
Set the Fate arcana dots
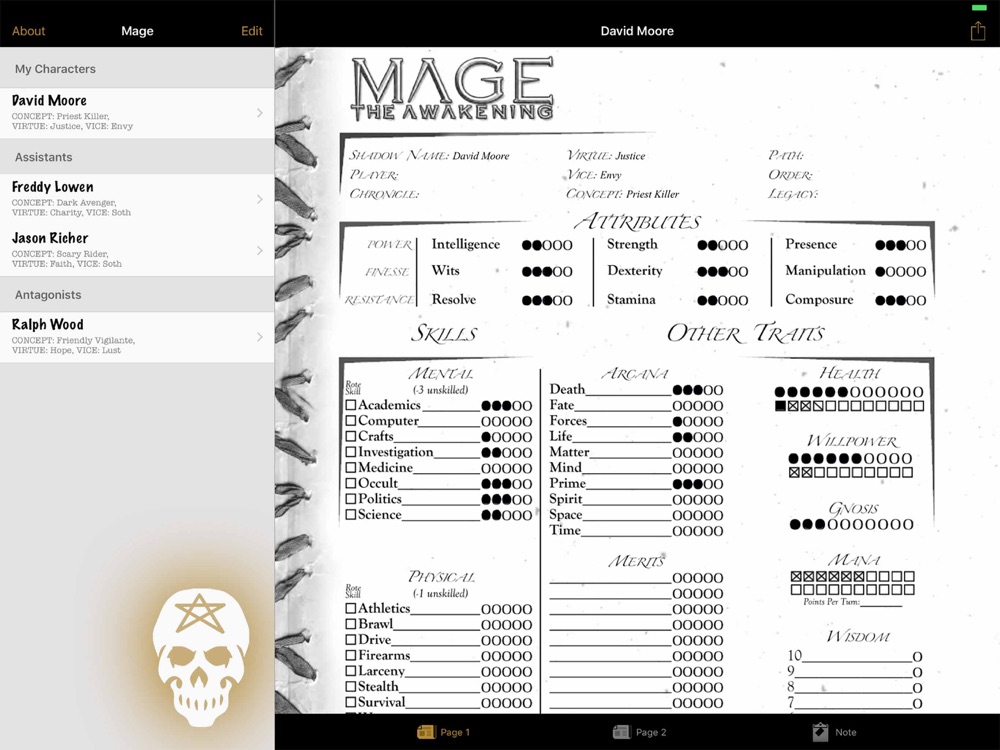point(698,406)
